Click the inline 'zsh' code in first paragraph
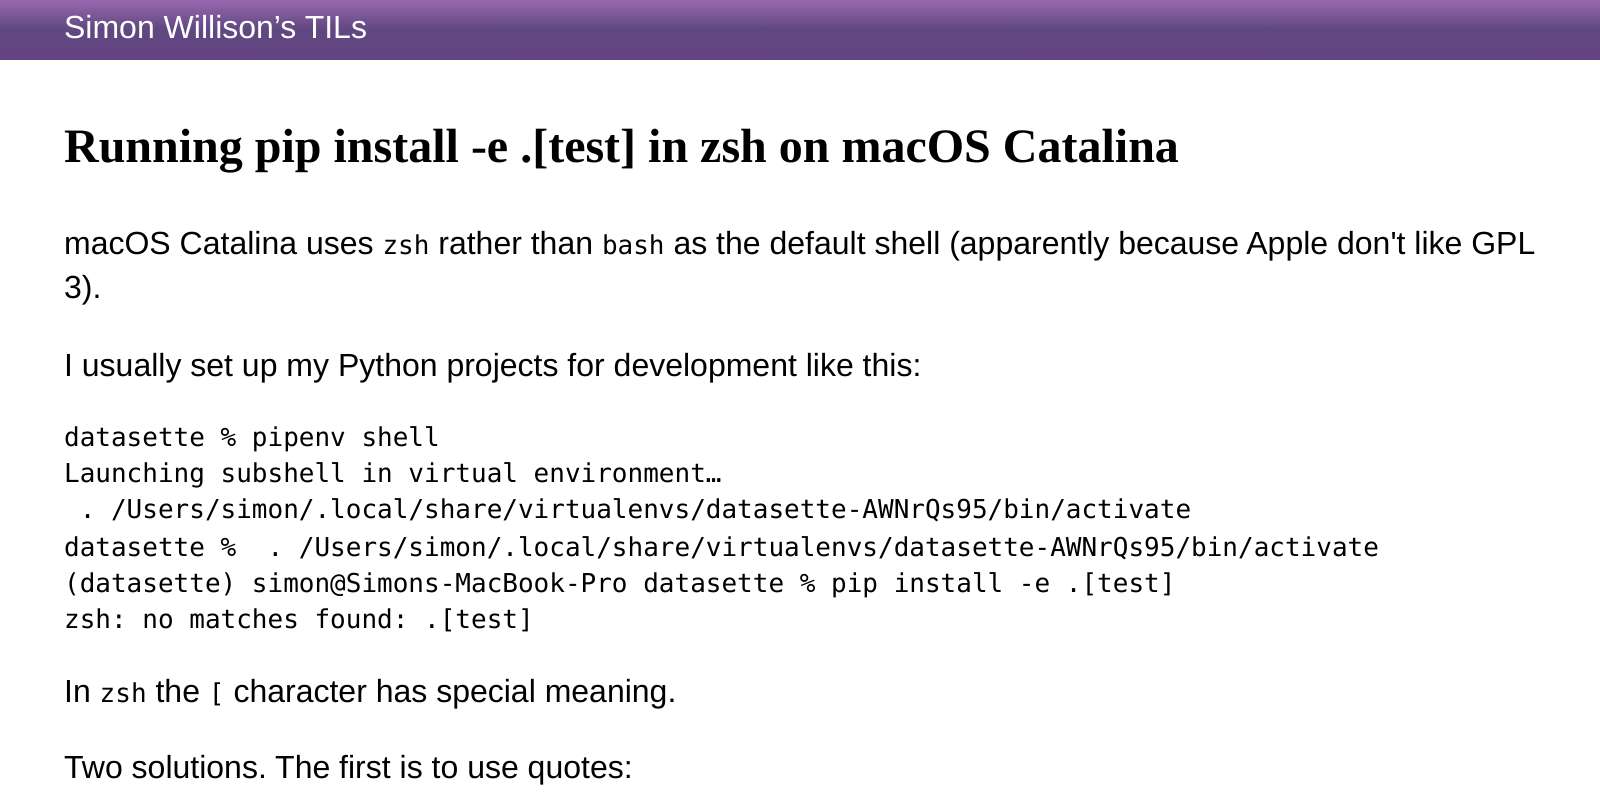Viewport: 1600px width, 800px height. pyautogui.click(x=406, y=245)
